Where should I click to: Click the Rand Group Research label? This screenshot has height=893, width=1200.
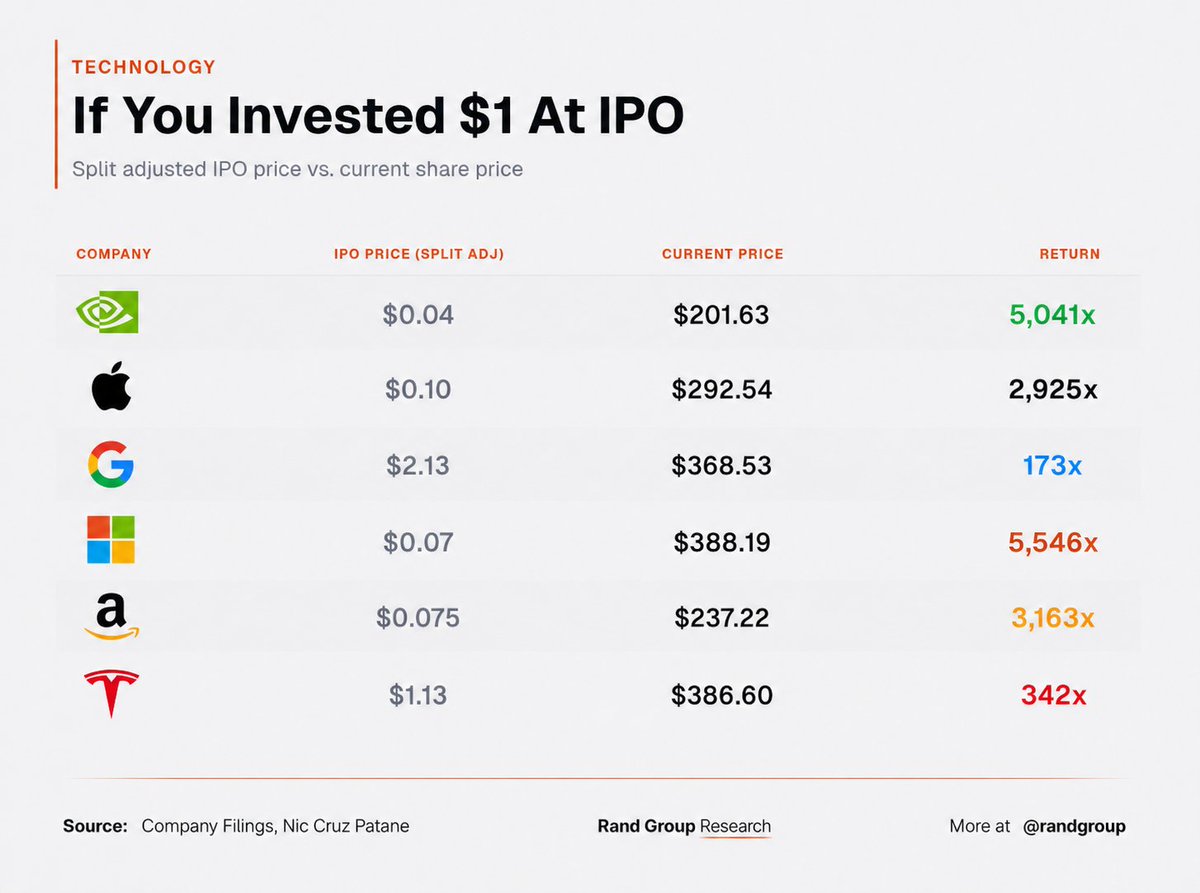click(x=684, y=826)
